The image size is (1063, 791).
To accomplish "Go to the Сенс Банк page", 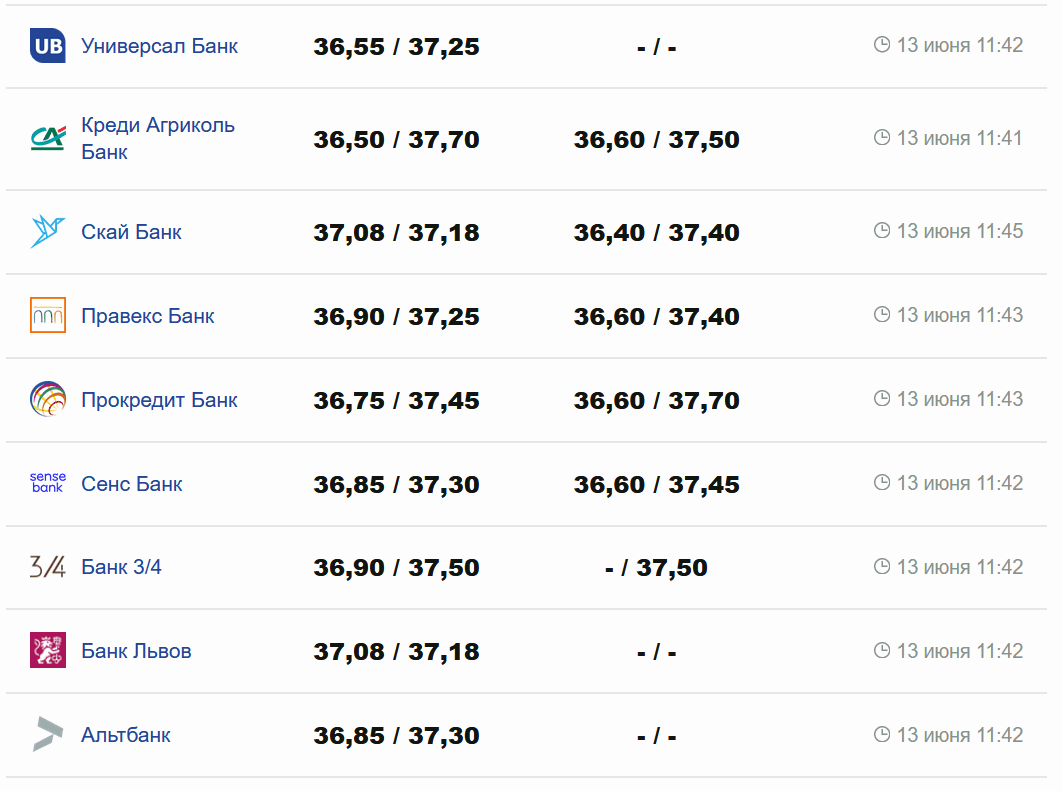I will (x=131, y=484).
